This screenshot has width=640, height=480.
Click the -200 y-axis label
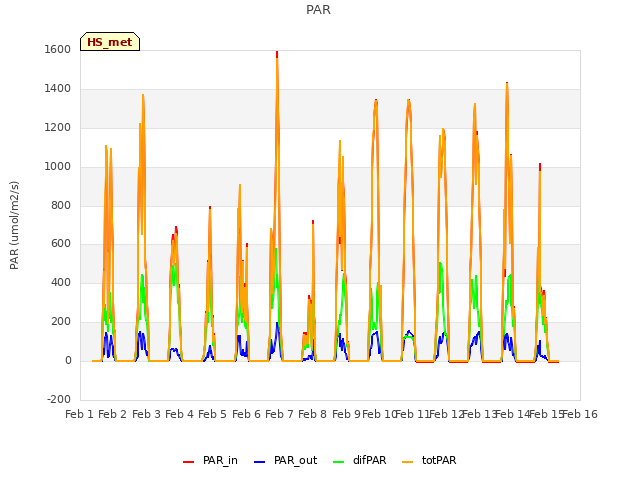click(59, 399)
